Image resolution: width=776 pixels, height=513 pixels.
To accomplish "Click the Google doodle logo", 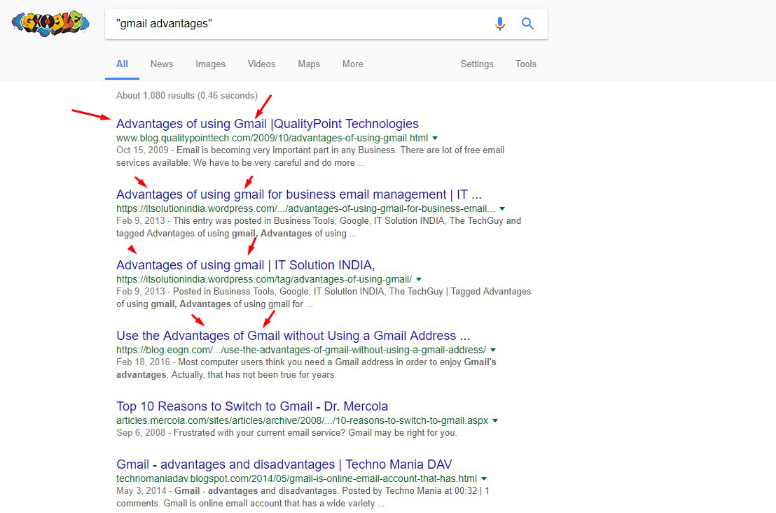I will (x=50, y=23).
